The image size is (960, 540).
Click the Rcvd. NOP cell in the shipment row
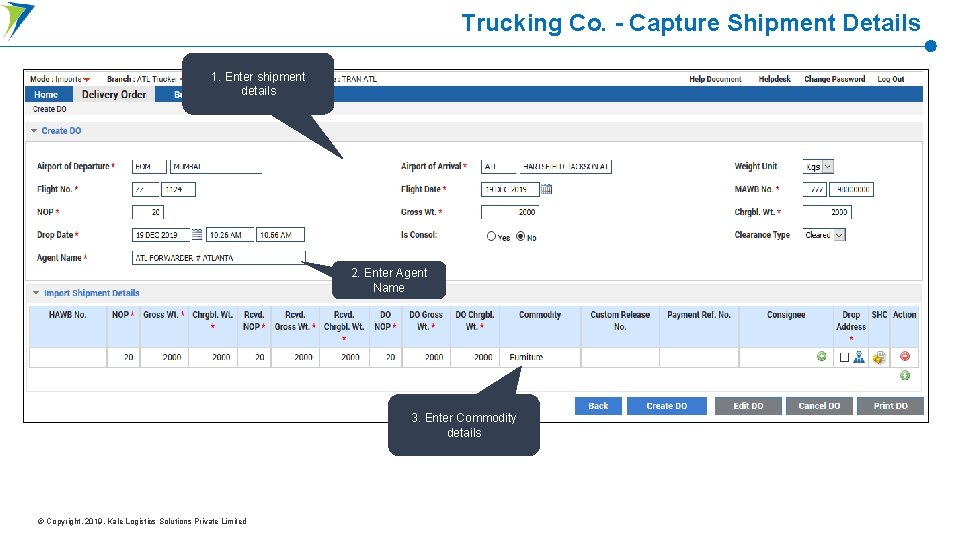pyautogui.click(x=254, y=357)
